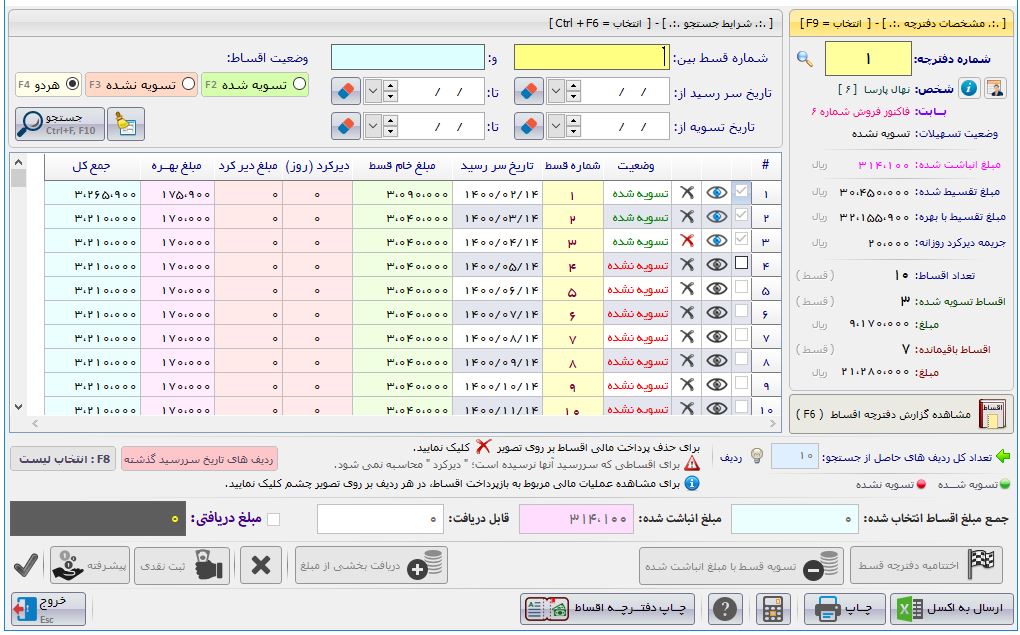Click the green checkmark confirm icon

click(25, 565)
